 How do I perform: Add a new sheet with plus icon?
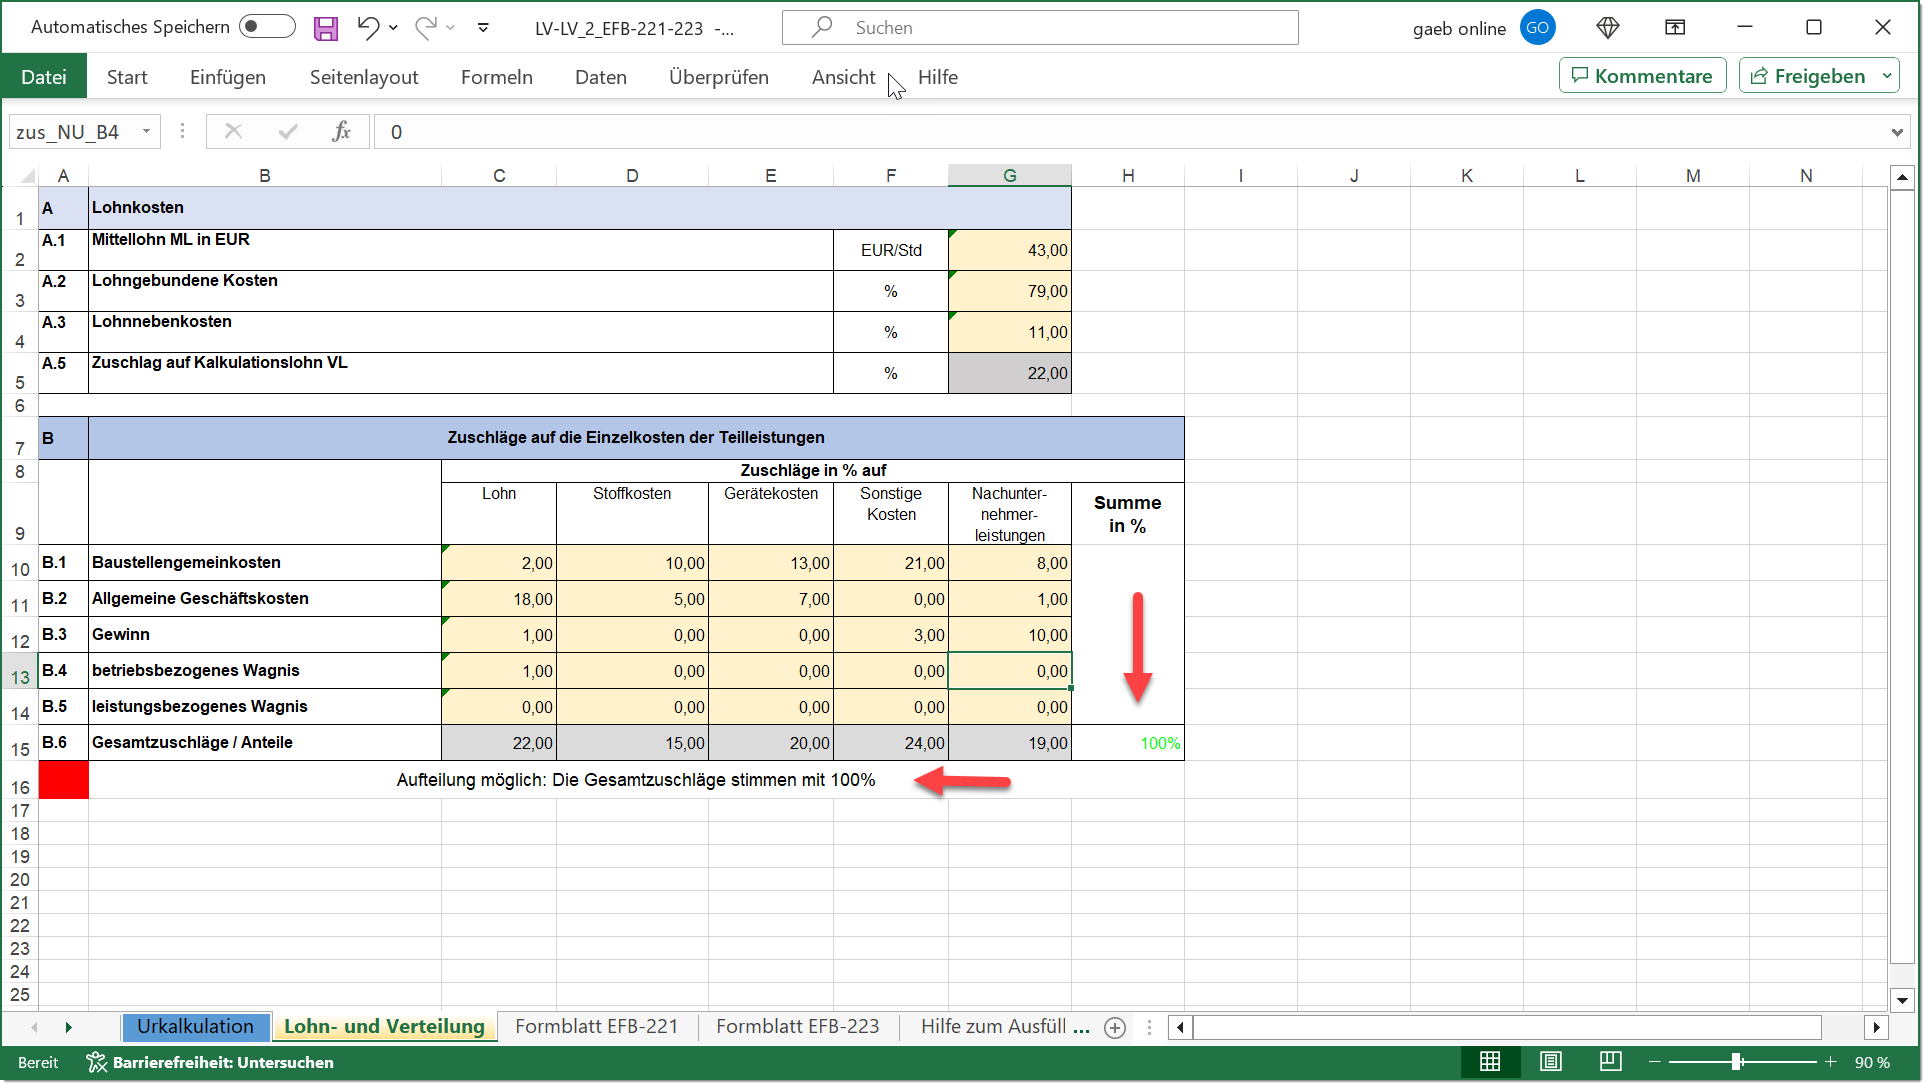pos(1115,1028)
